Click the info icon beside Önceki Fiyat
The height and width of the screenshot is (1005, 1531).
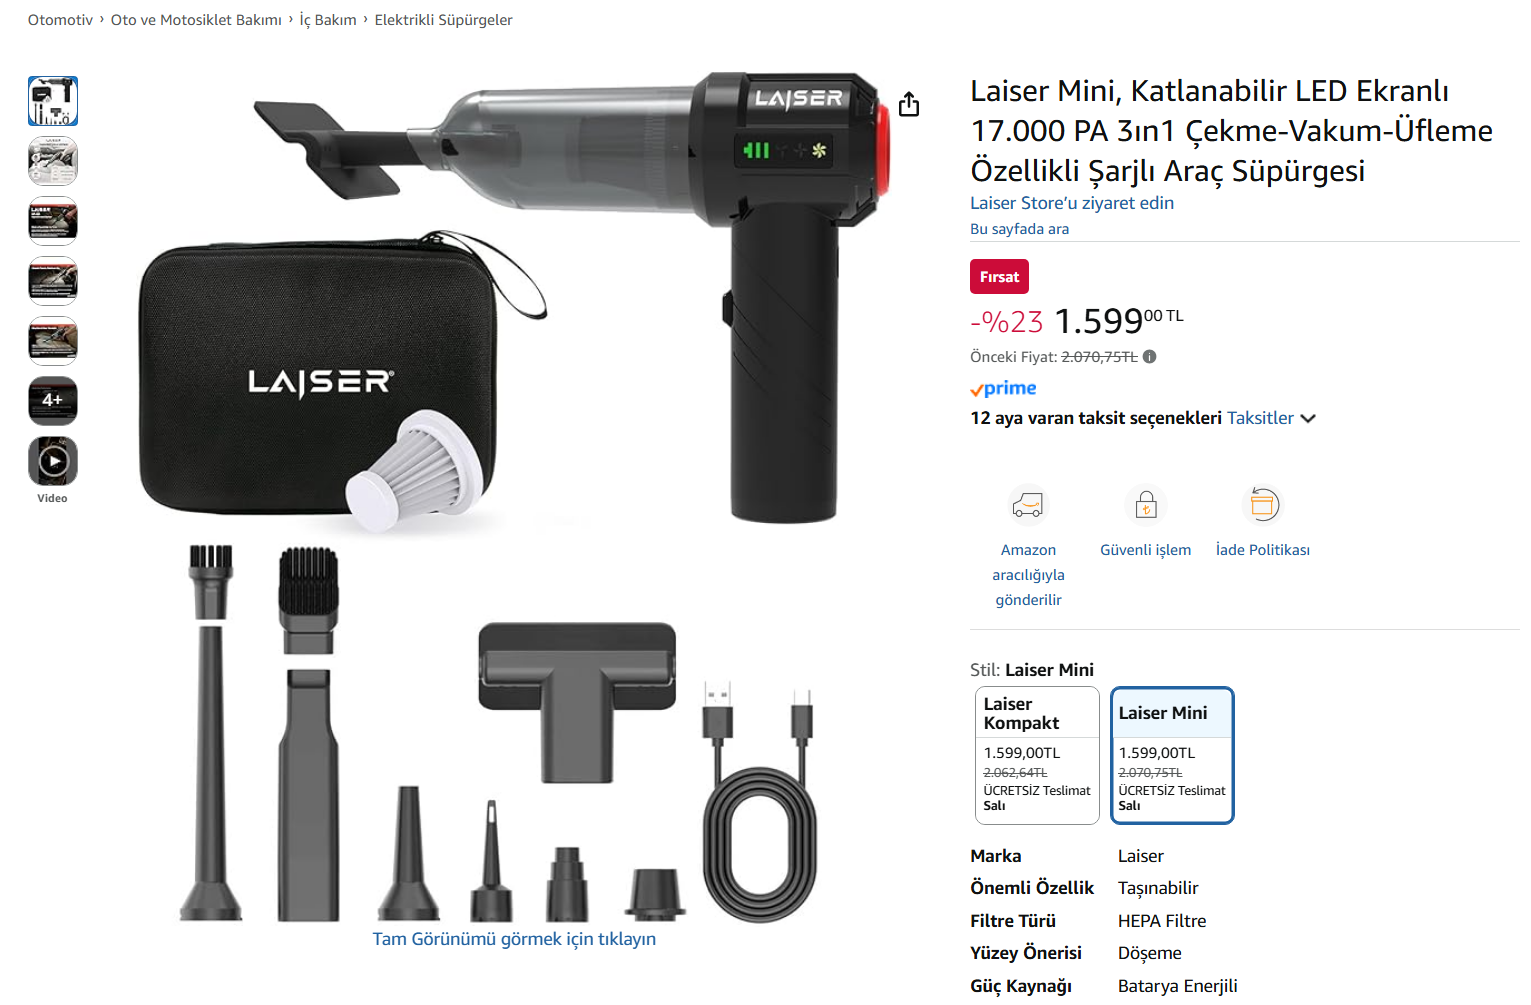[x=1149, y=357]
